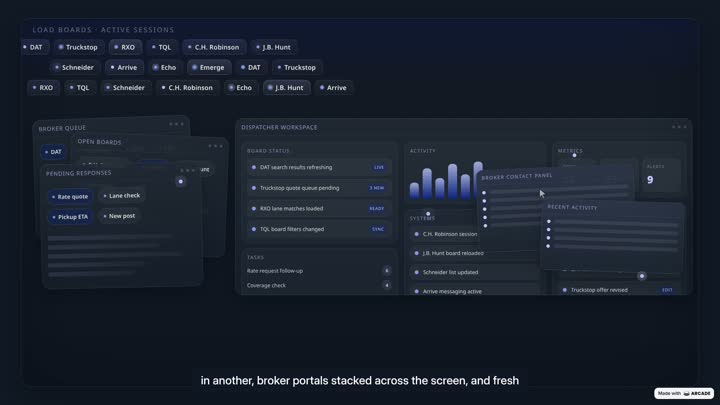Image resolution: width=720 pixels, height=405 pixels.
Task: Click the Lane check chip
Action: [x=122, y=196]
